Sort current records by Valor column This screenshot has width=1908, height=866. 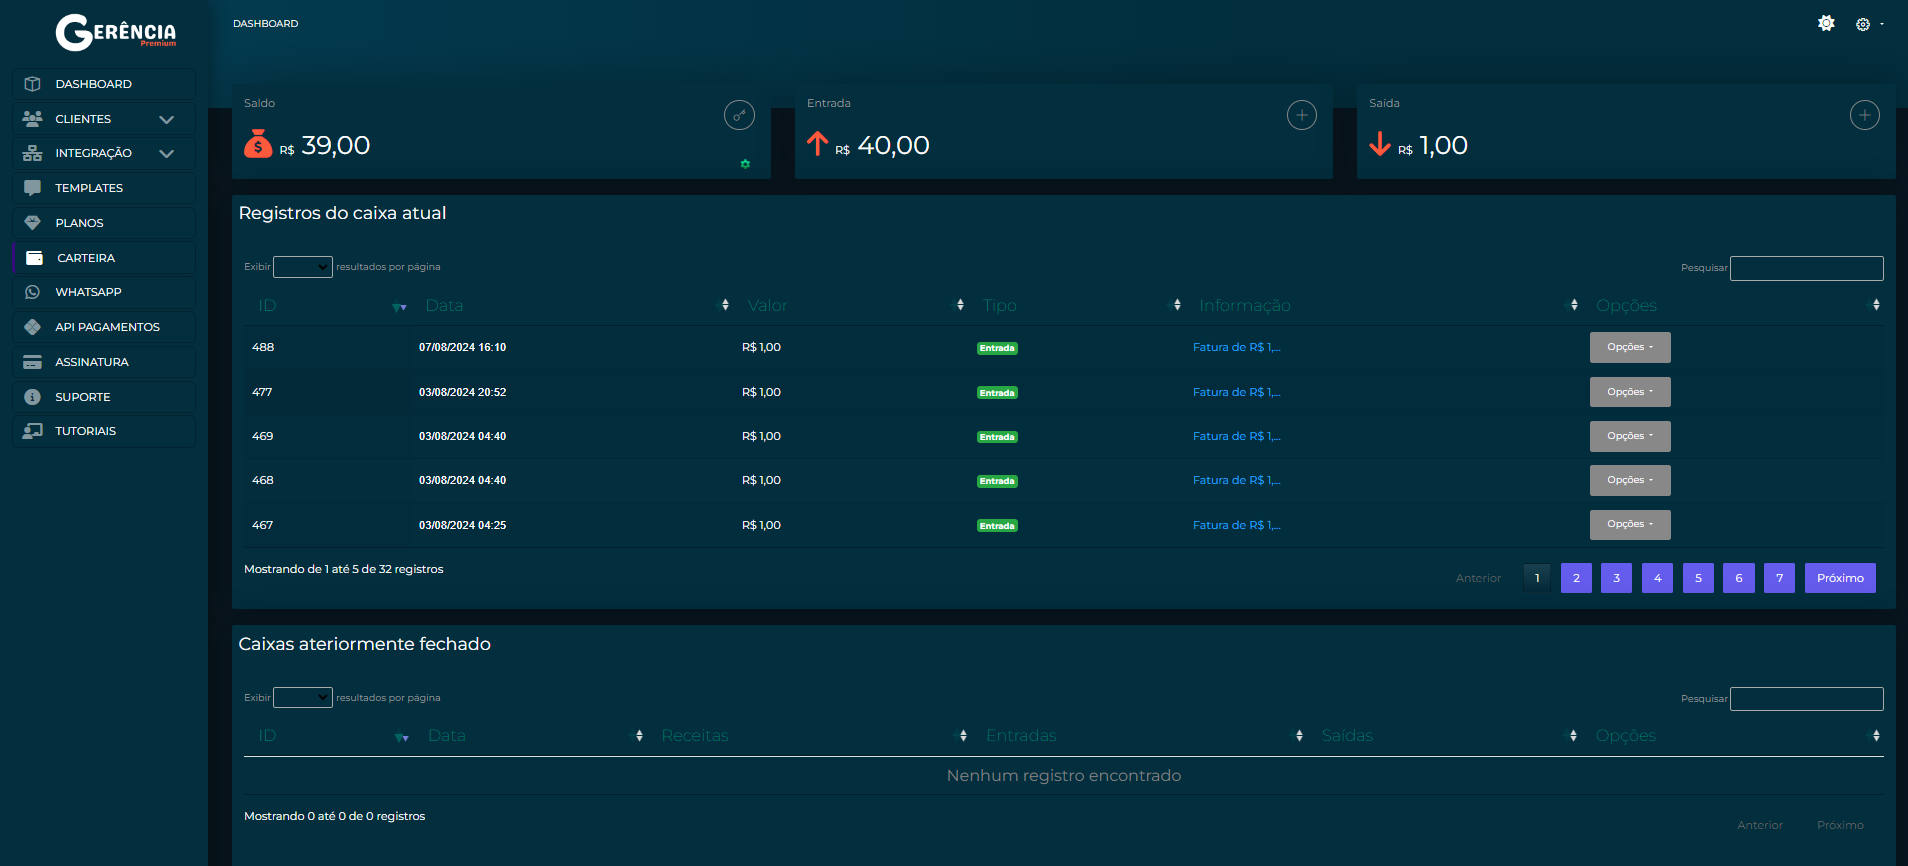coord(767,305)
